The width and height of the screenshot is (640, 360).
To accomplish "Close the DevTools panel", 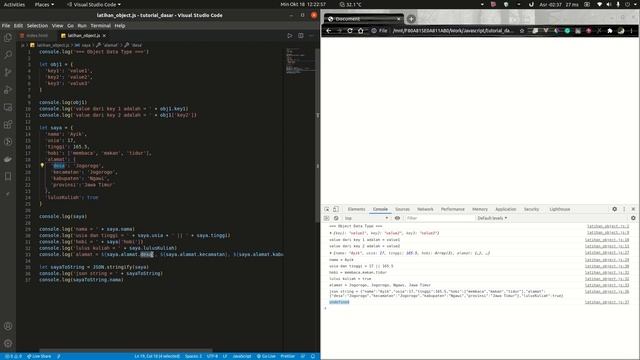I will [633, 209].
